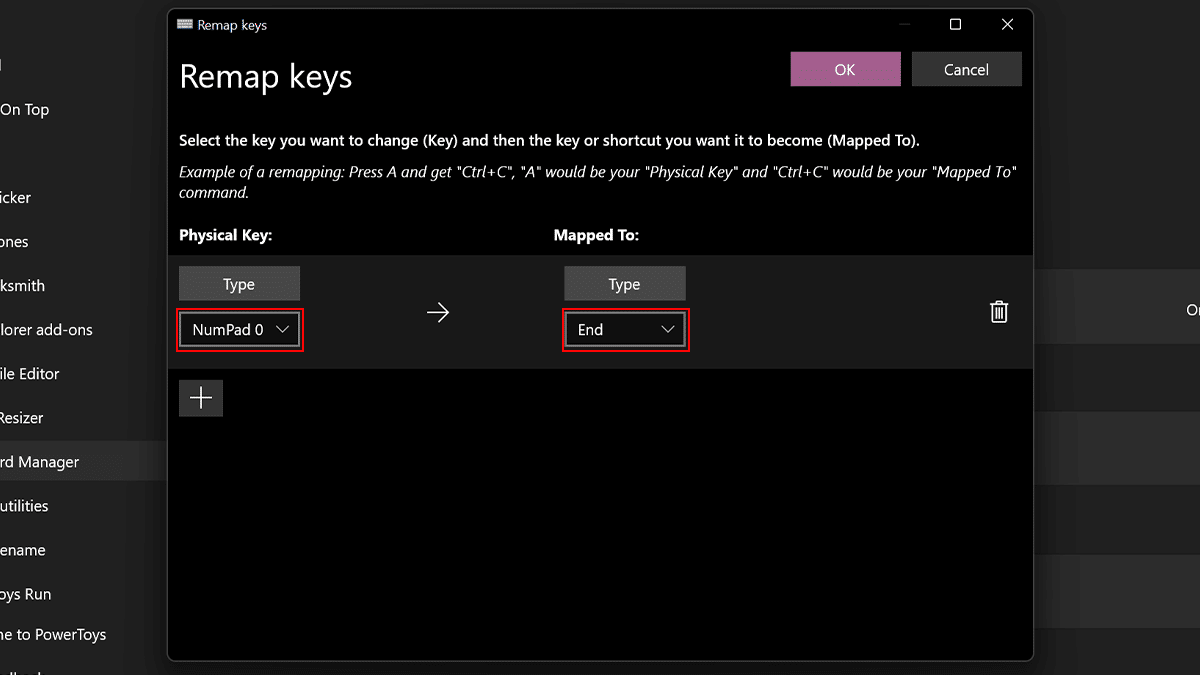Image resolution: width=1200 pixels, height=675 pixels.
Task: Click the keyboard icon in title bar
Action: [x=185, y=25]
